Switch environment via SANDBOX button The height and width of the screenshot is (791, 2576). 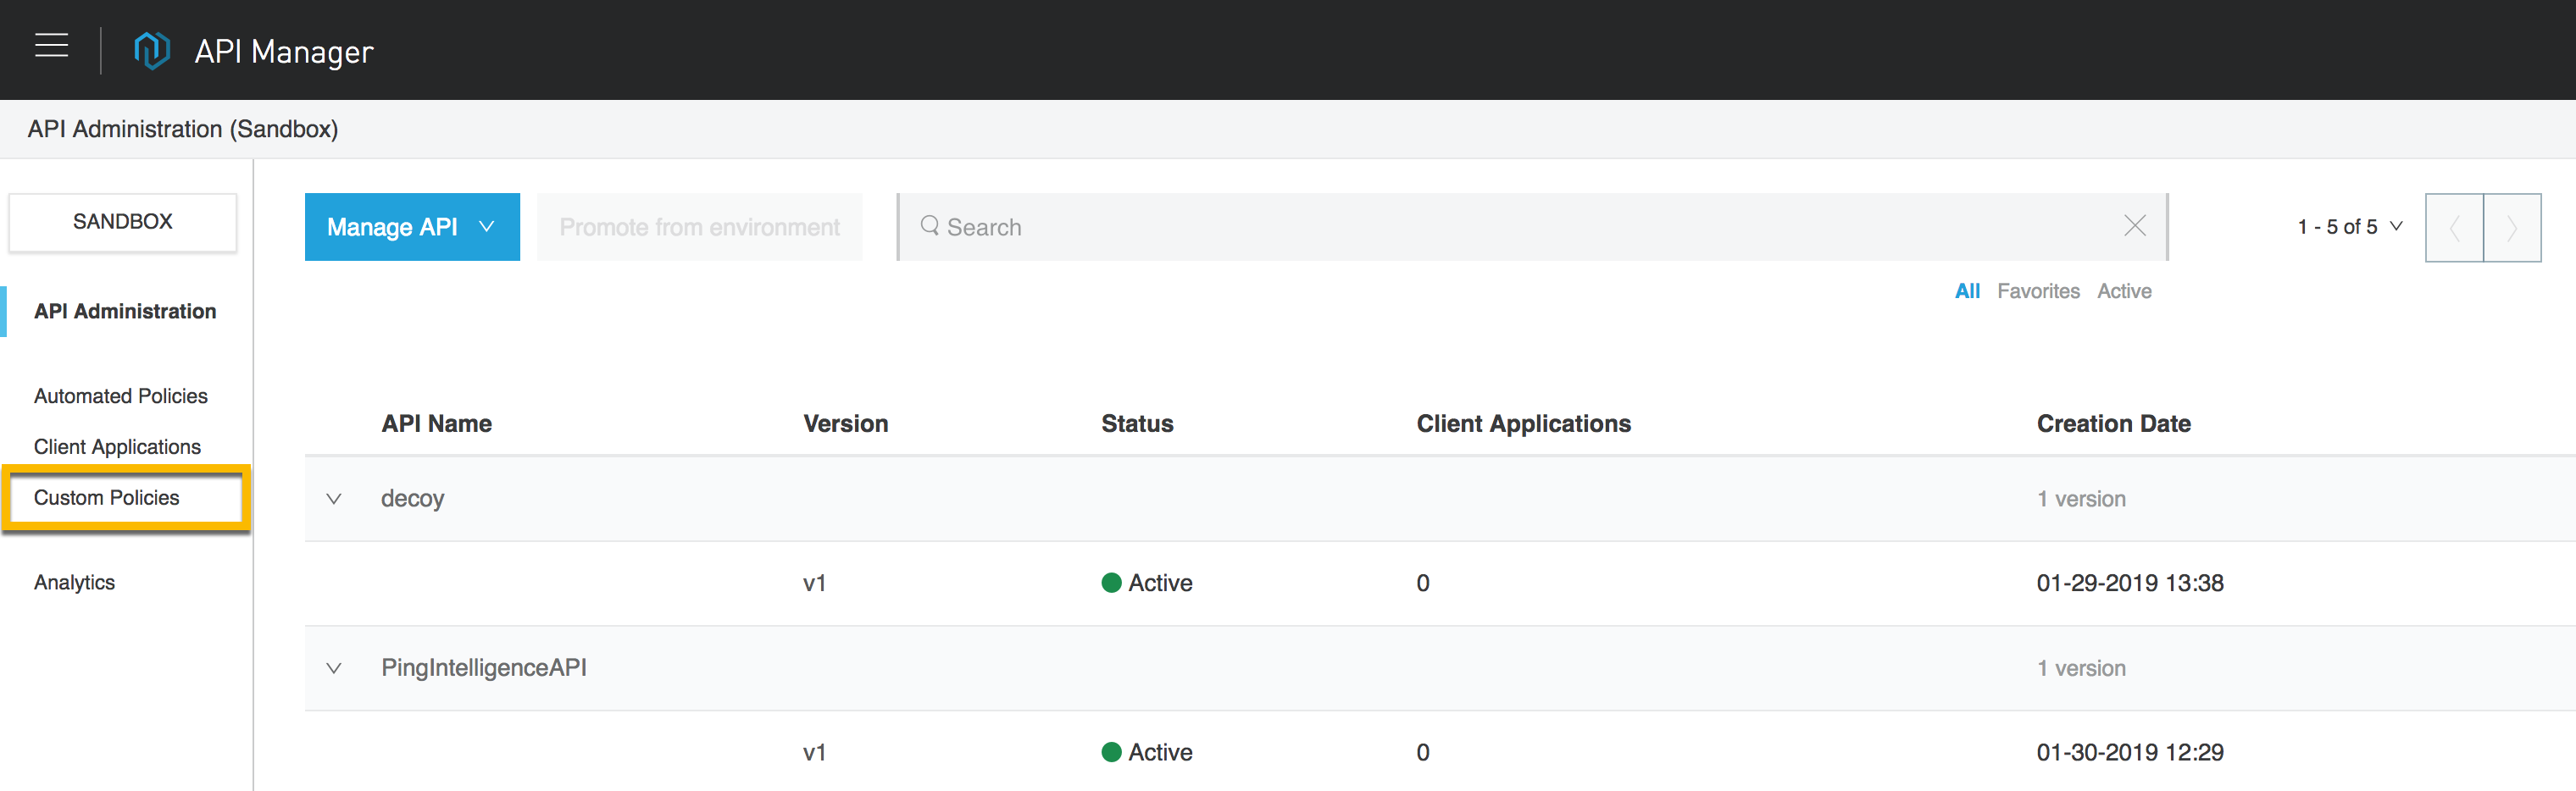123,222
